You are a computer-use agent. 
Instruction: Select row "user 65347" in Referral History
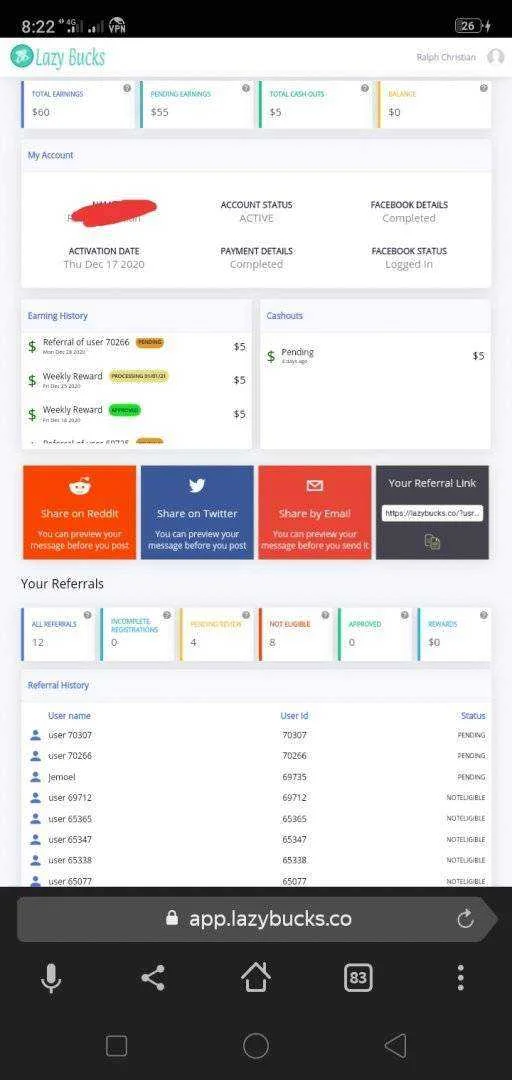[x=256, y=840]
